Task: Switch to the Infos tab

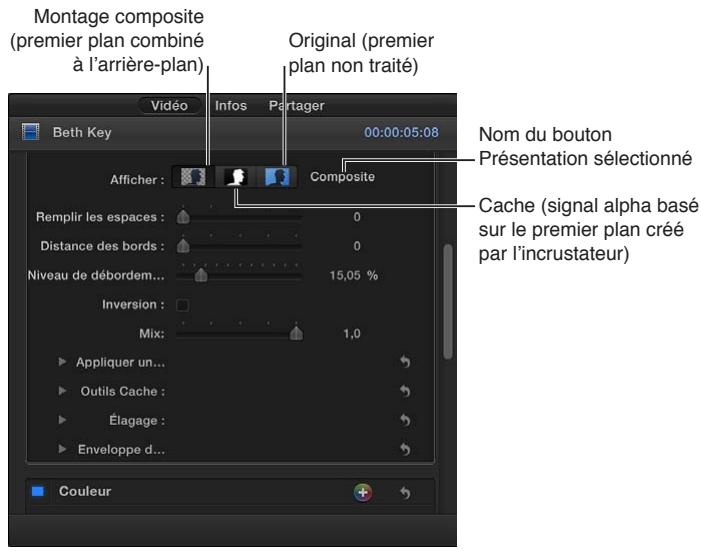Action: coord(231,106)
